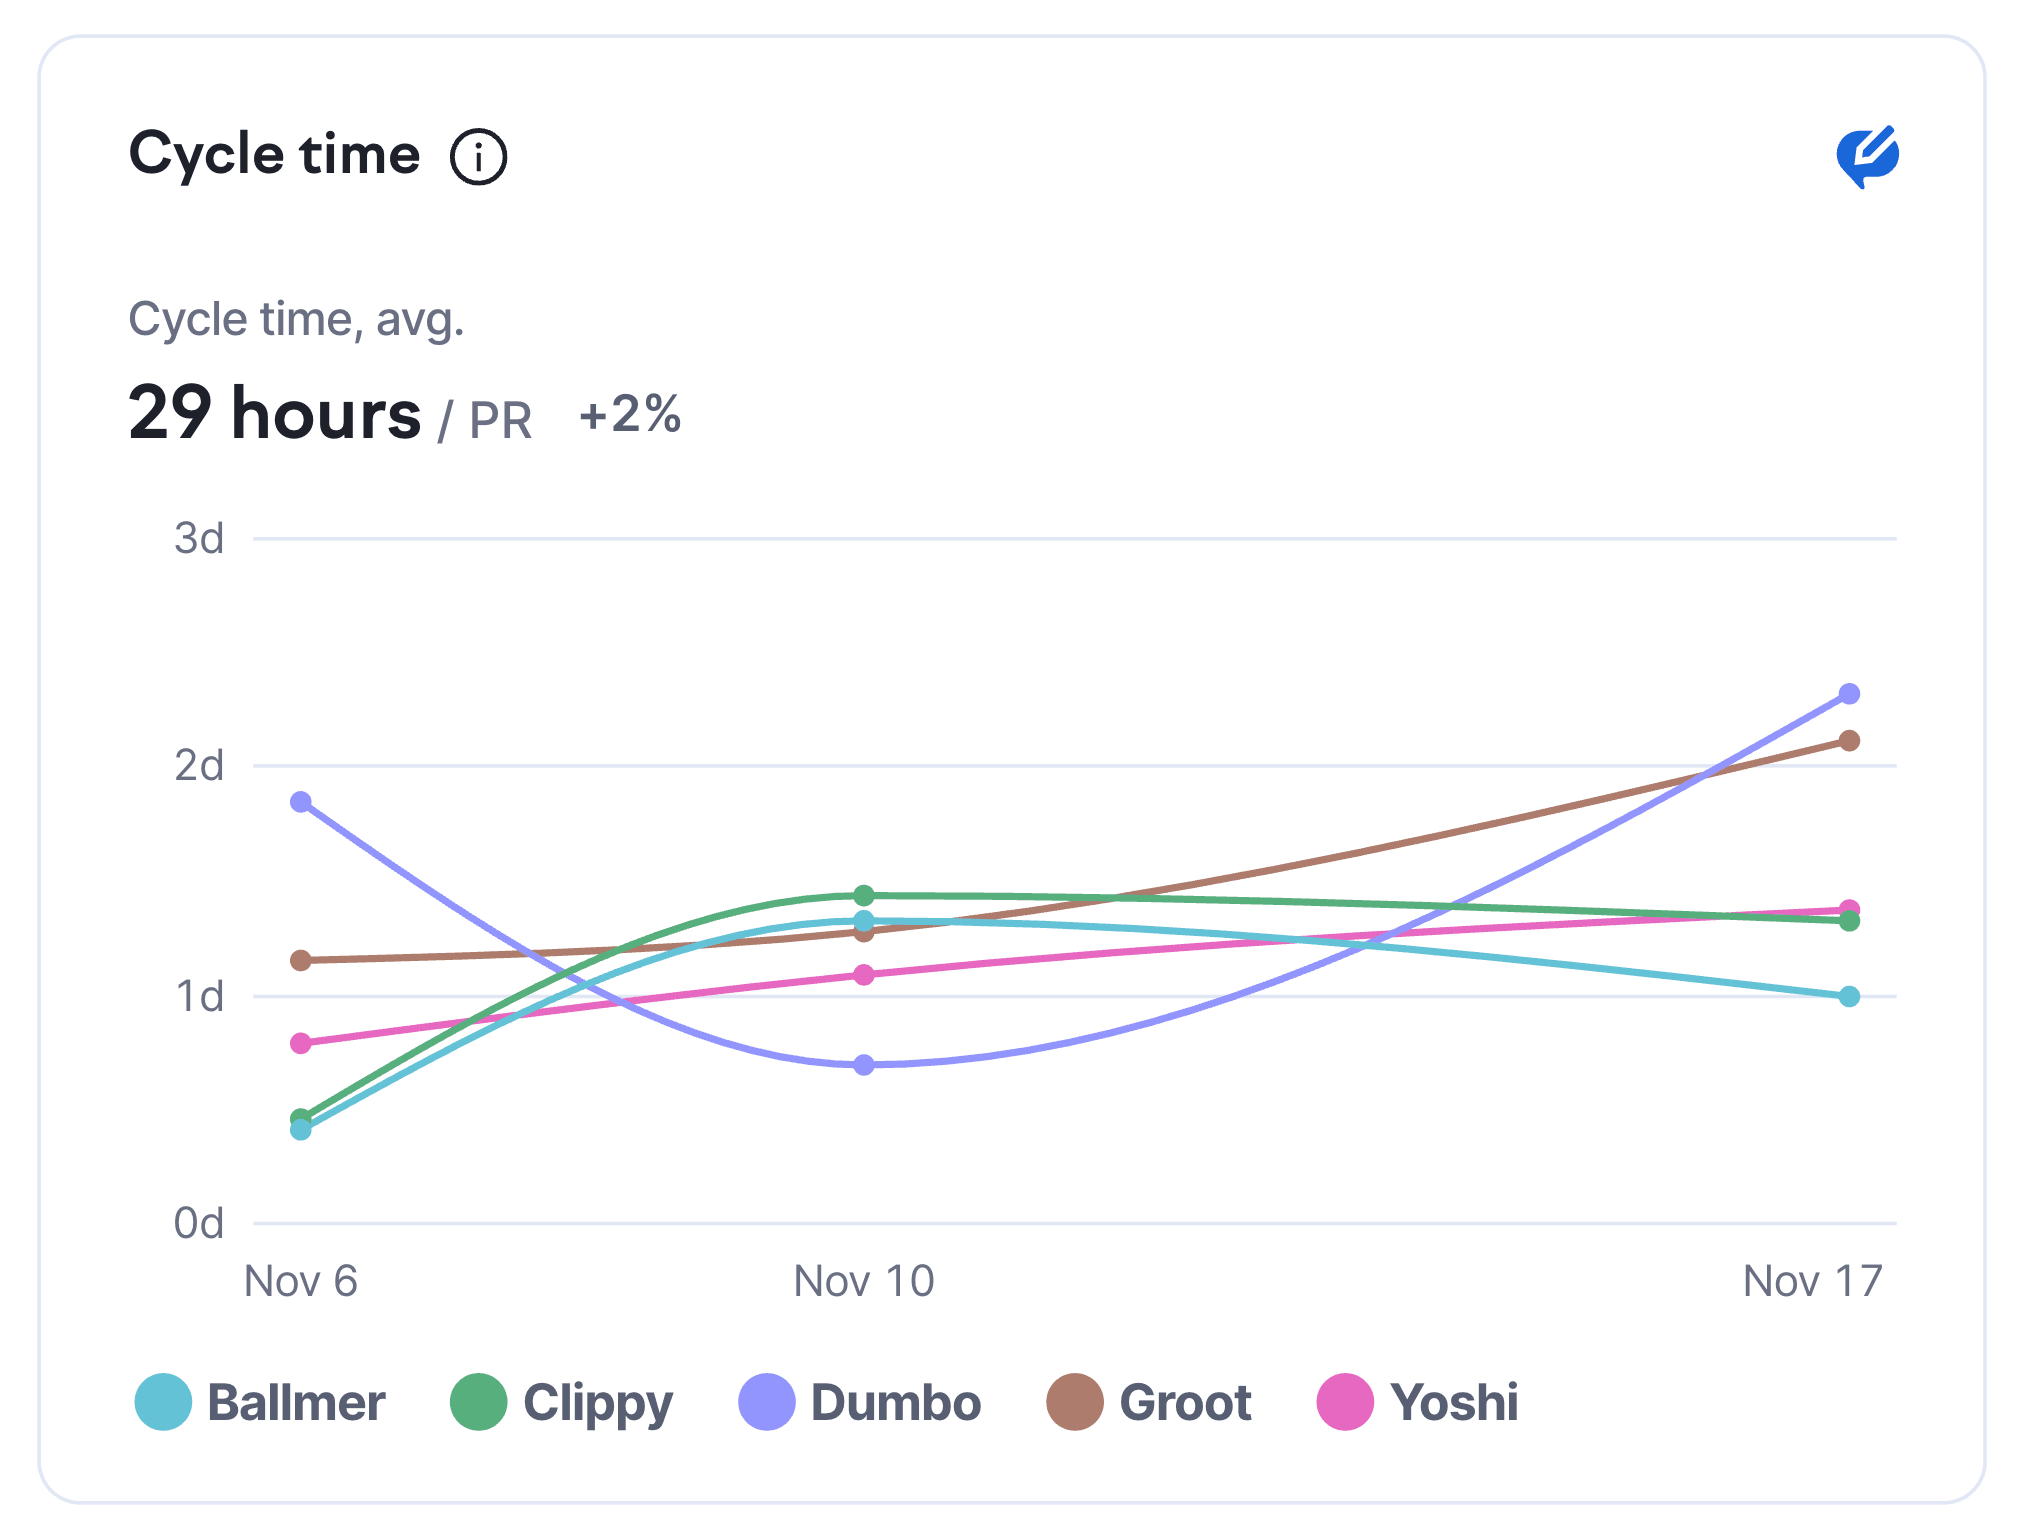
Task: Toggle the Ballmer series in the legend
Action: pos(295,1402)
